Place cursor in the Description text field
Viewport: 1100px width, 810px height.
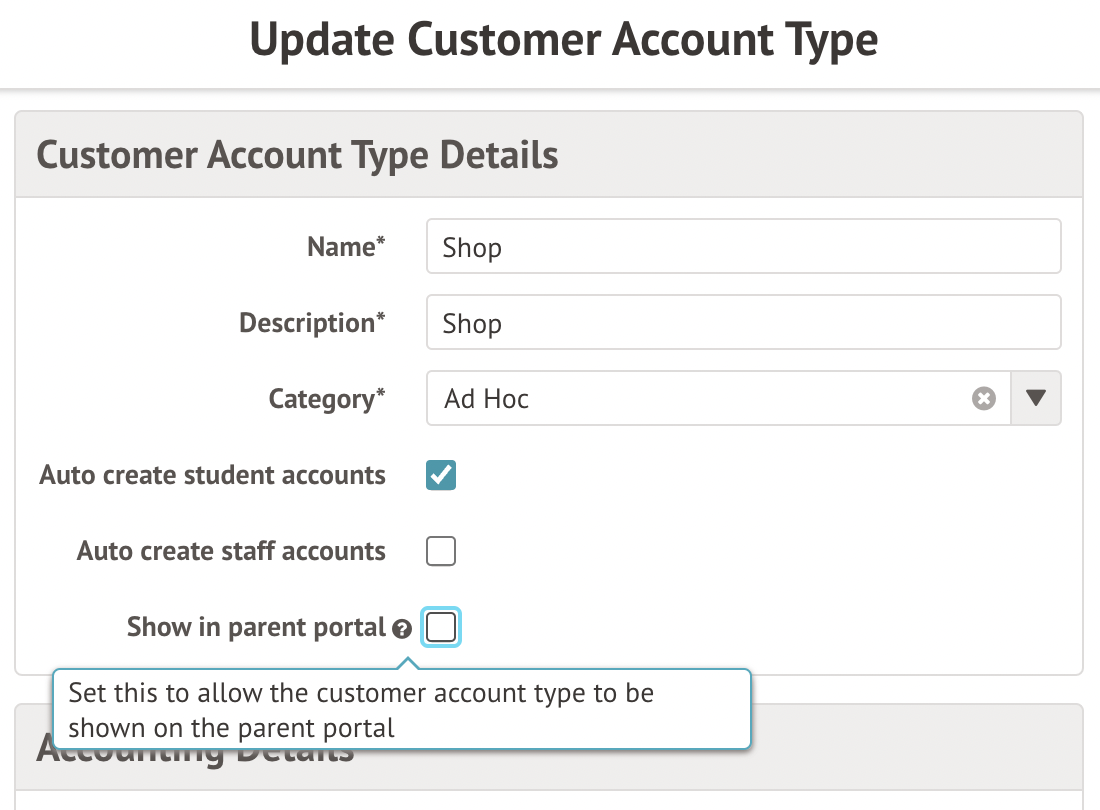tap(742, 323)
